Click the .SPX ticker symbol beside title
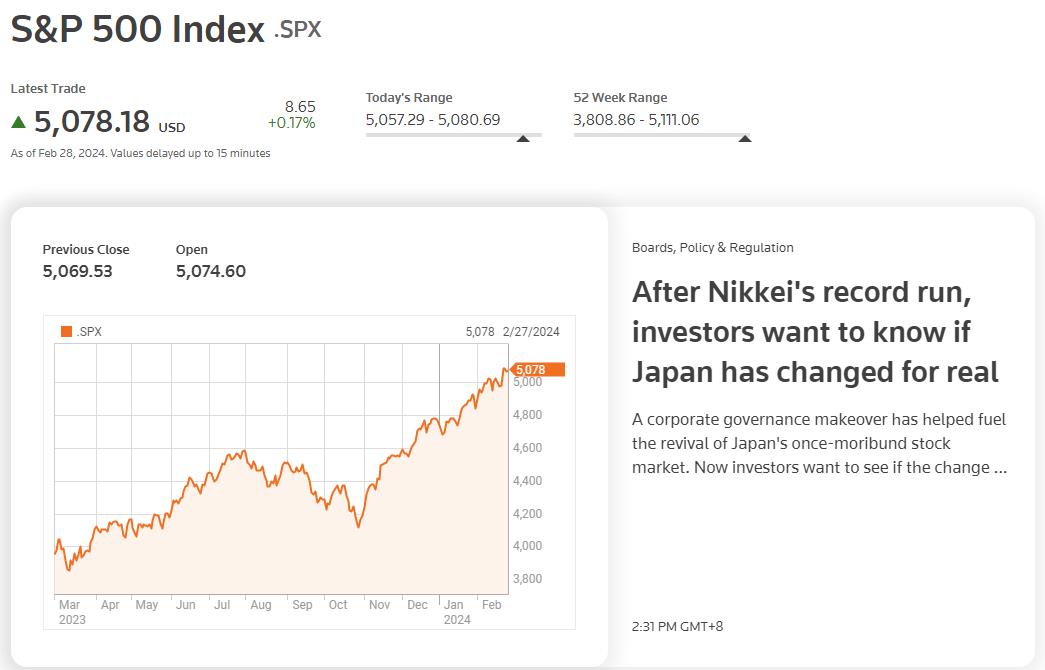 (298, 30)
